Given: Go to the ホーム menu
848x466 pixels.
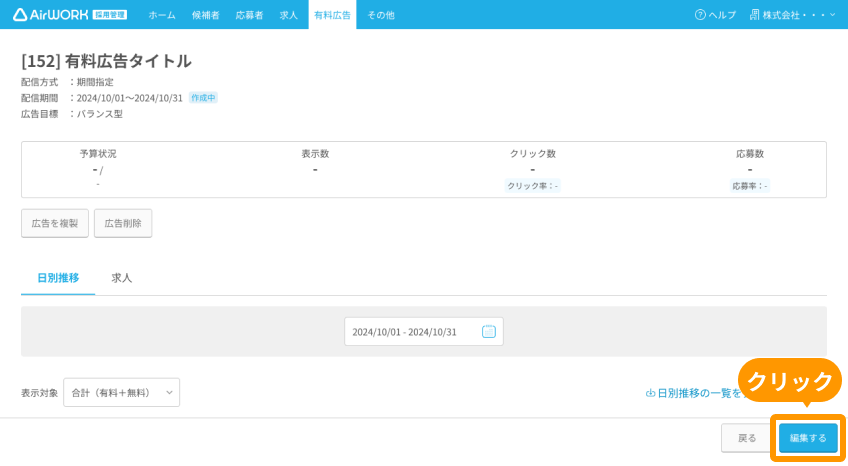Looking at the screenshot, I should tap(162, 15).
